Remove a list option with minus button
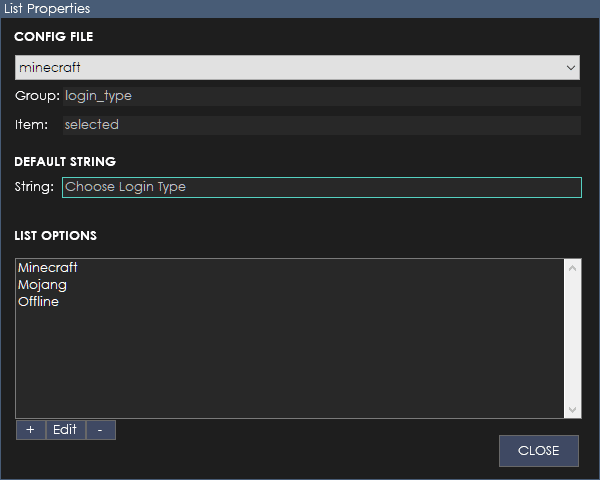The image size is (600, 480). tap(101, 430)
